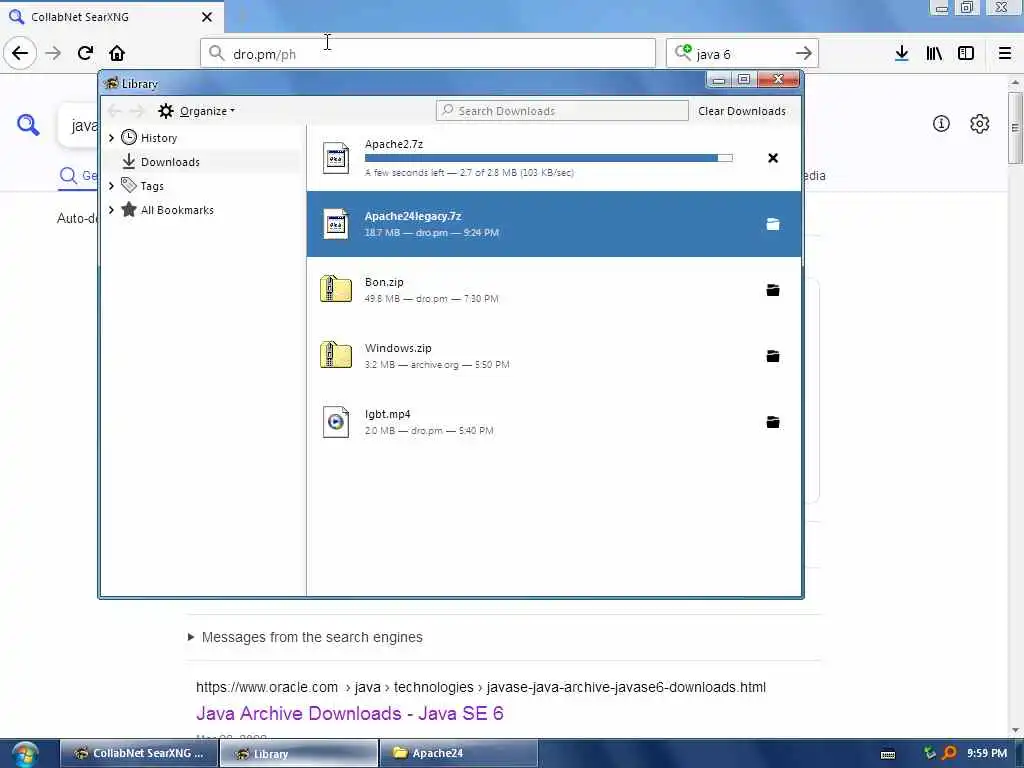Image resolution: width=1024 pixels, height=768 pixels.
Task: Click the Apache2.7z download progress bar
Action: tap(549, 158)
